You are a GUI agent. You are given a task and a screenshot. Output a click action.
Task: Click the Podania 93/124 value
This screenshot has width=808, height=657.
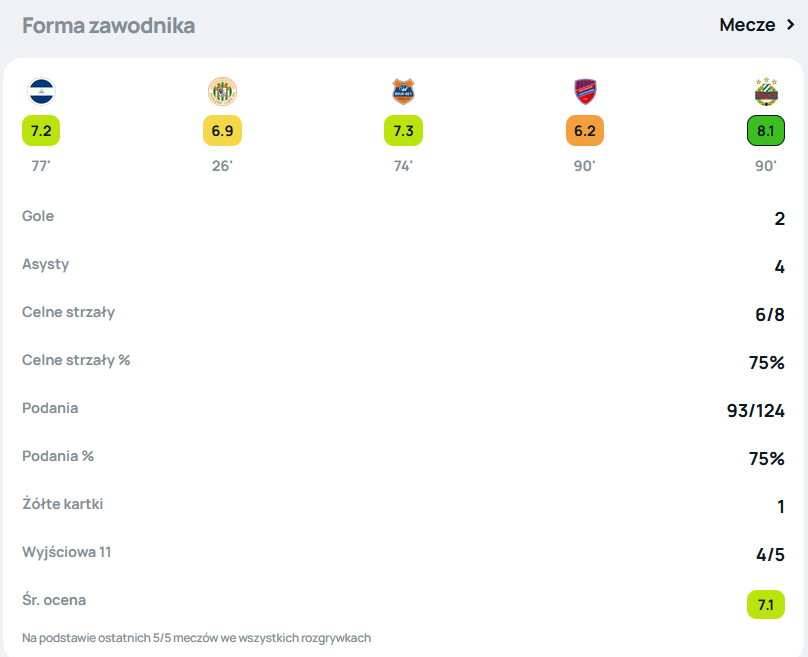[755, 411]
